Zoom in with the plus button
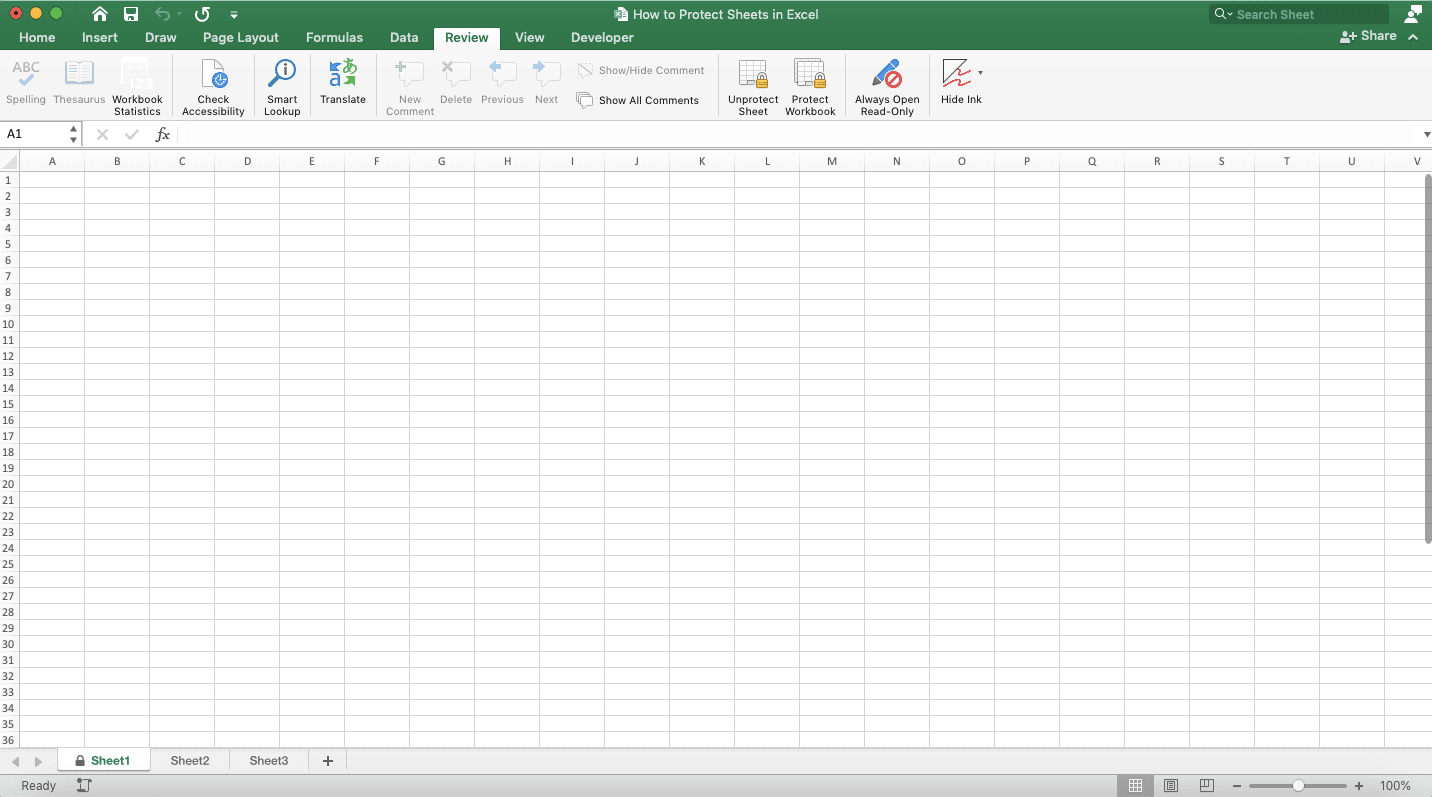Image resolution: width=1432 pixels, height=797 pixels. (1359, 786)
